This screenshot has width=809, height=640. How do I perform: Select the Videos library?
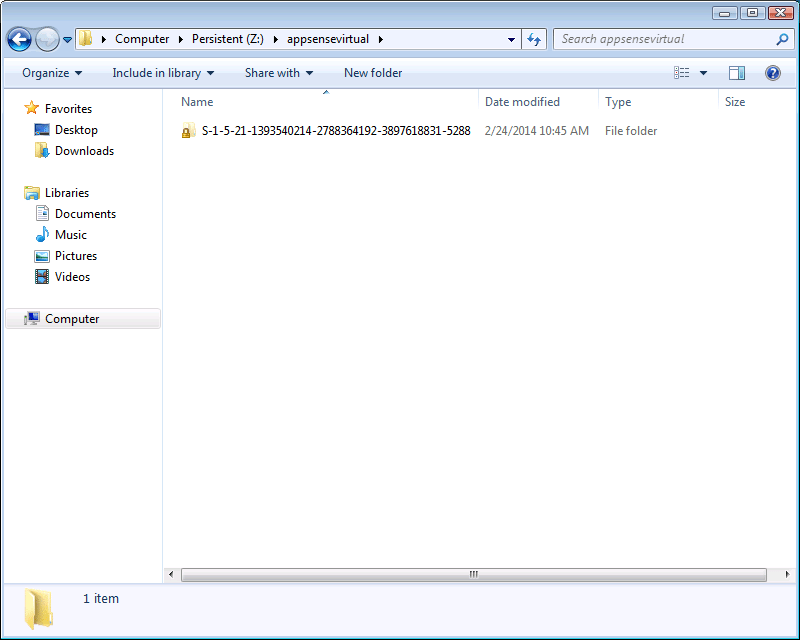tap(72, 277)
